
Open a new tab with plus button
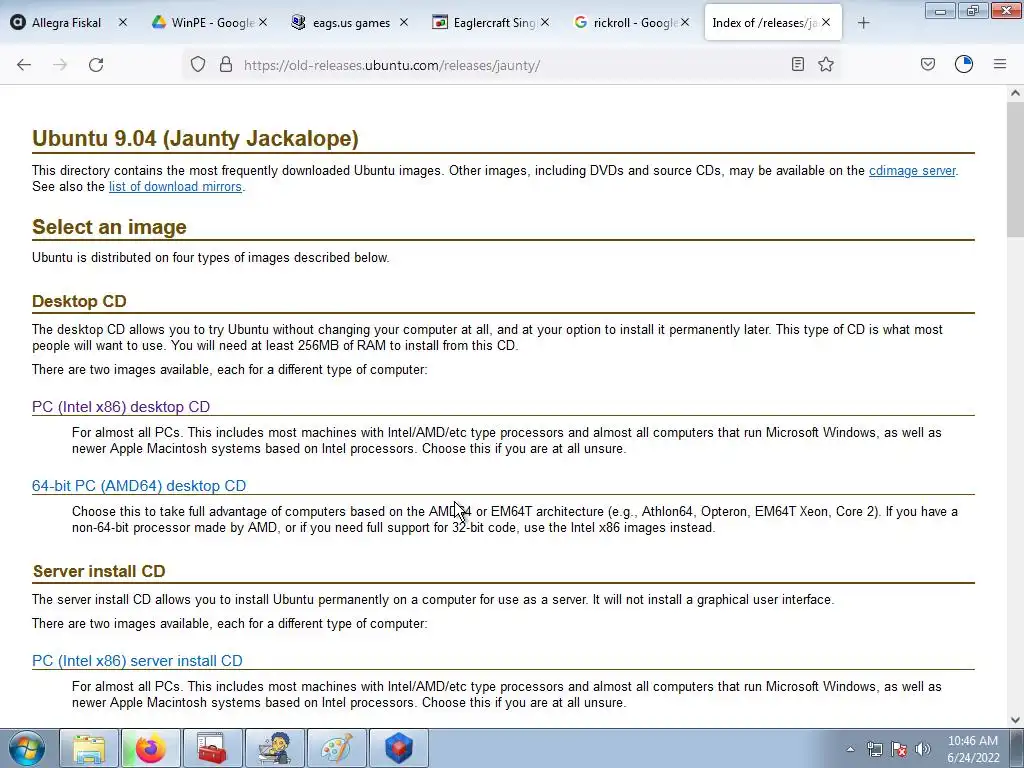(x=863, y=23)
